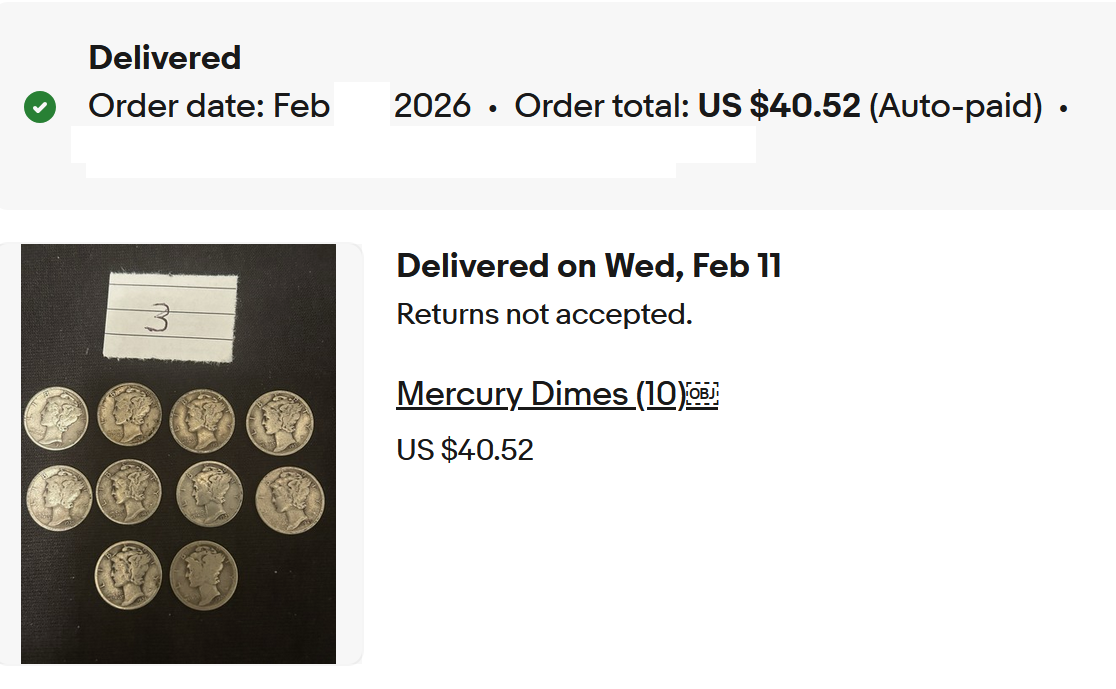Open the Mercury Dimes (10) listing link
This screenshot has width=1116, height=689.
pos(541,394)
